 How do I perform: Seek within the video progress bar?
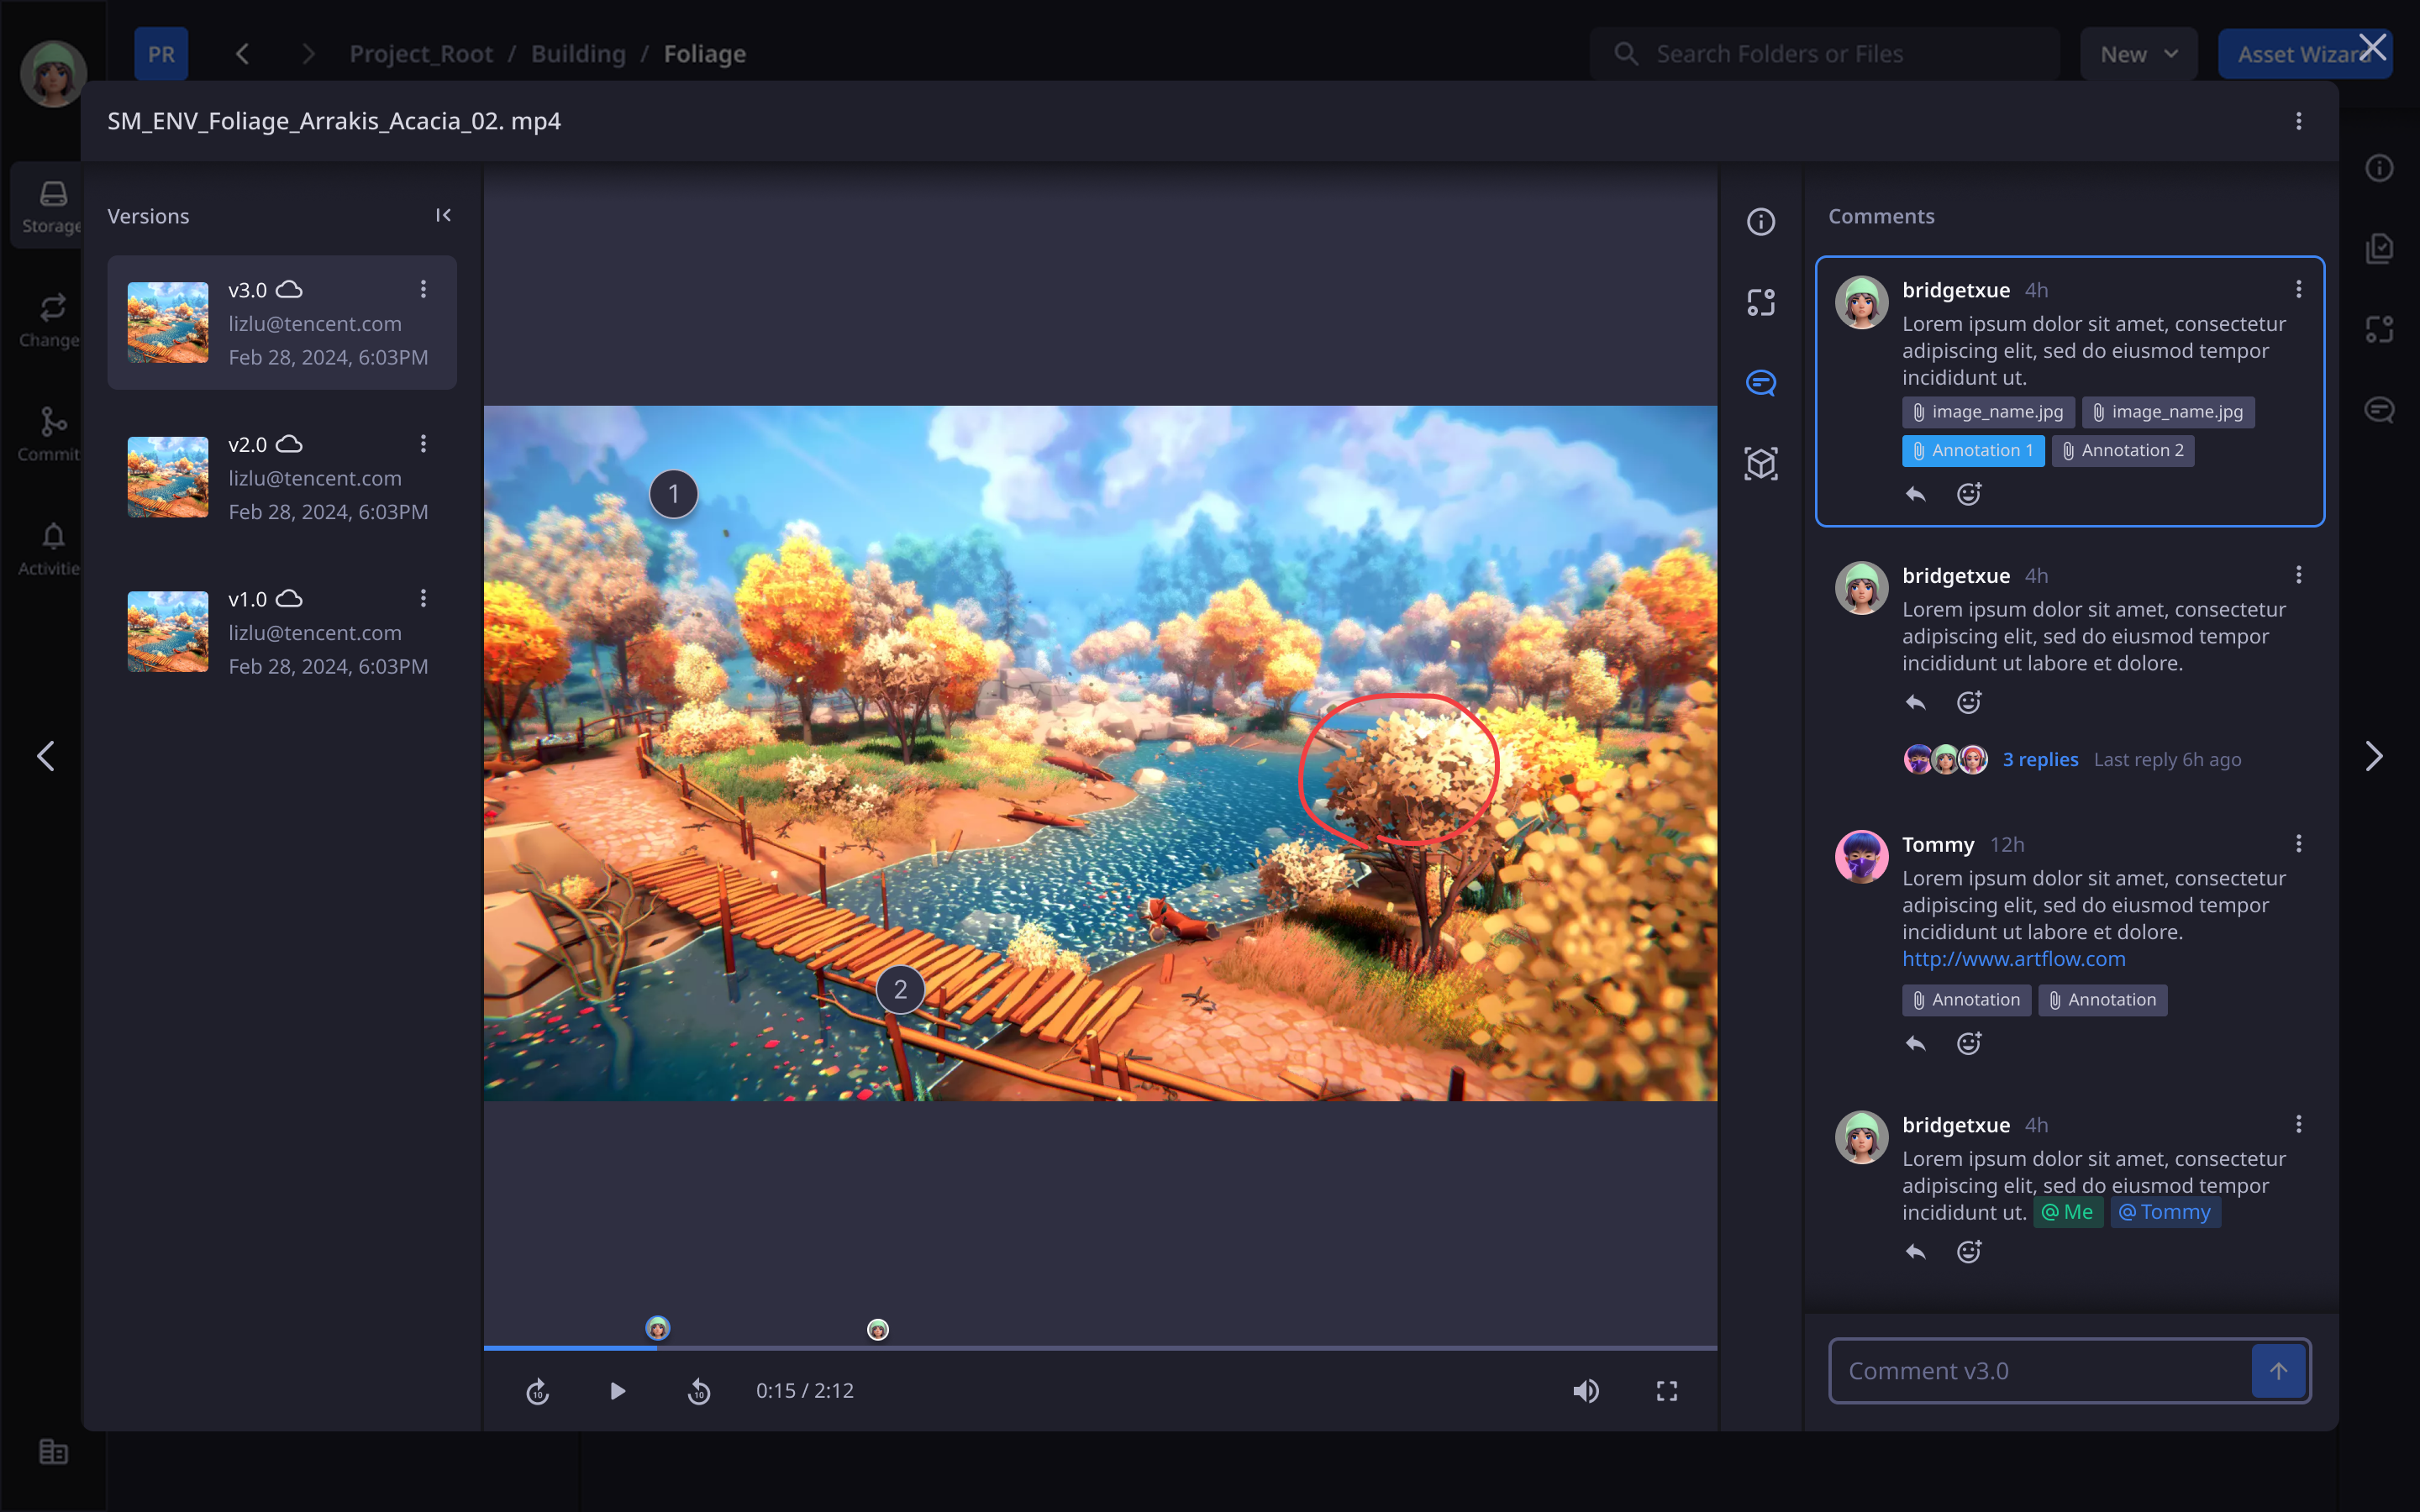pos(1100,1348)
